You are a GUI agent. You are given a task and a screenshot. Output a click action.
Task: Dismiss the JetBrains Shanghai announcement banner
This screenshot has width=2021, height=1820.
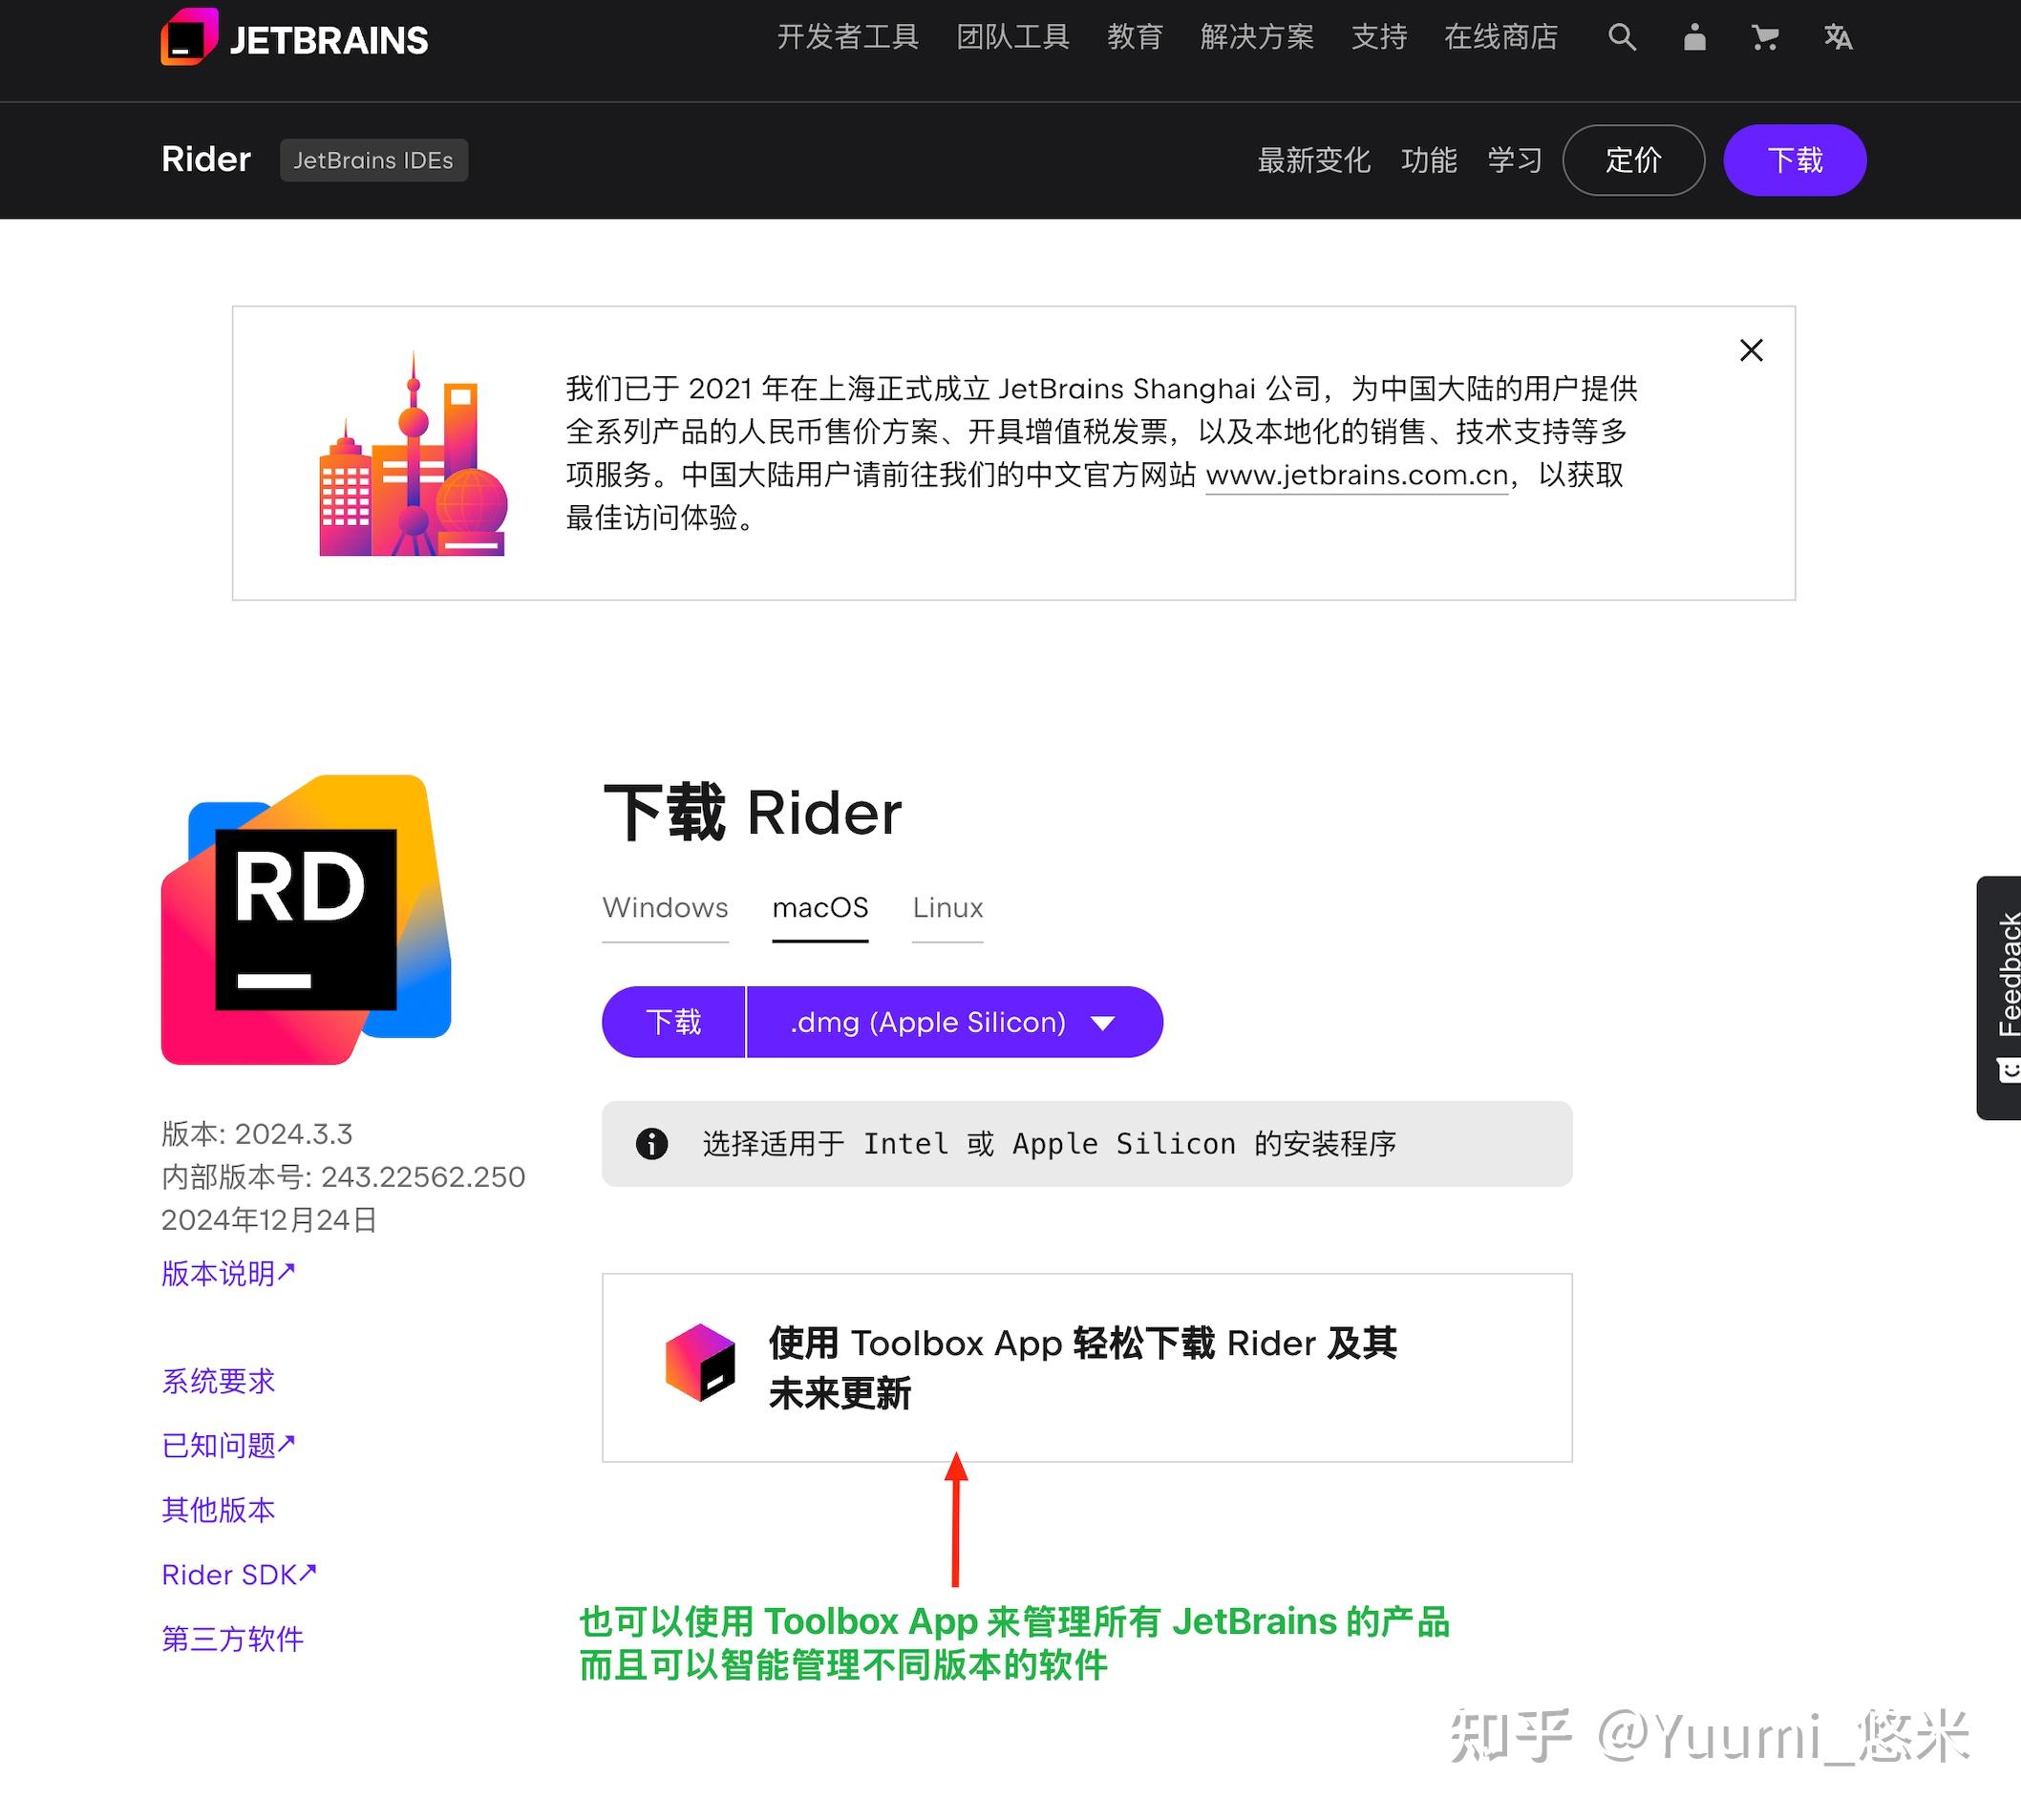[1751, 351]
